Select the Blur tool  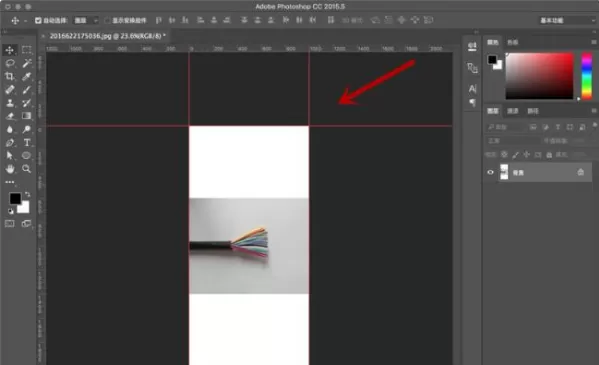[x=10, y=129]
